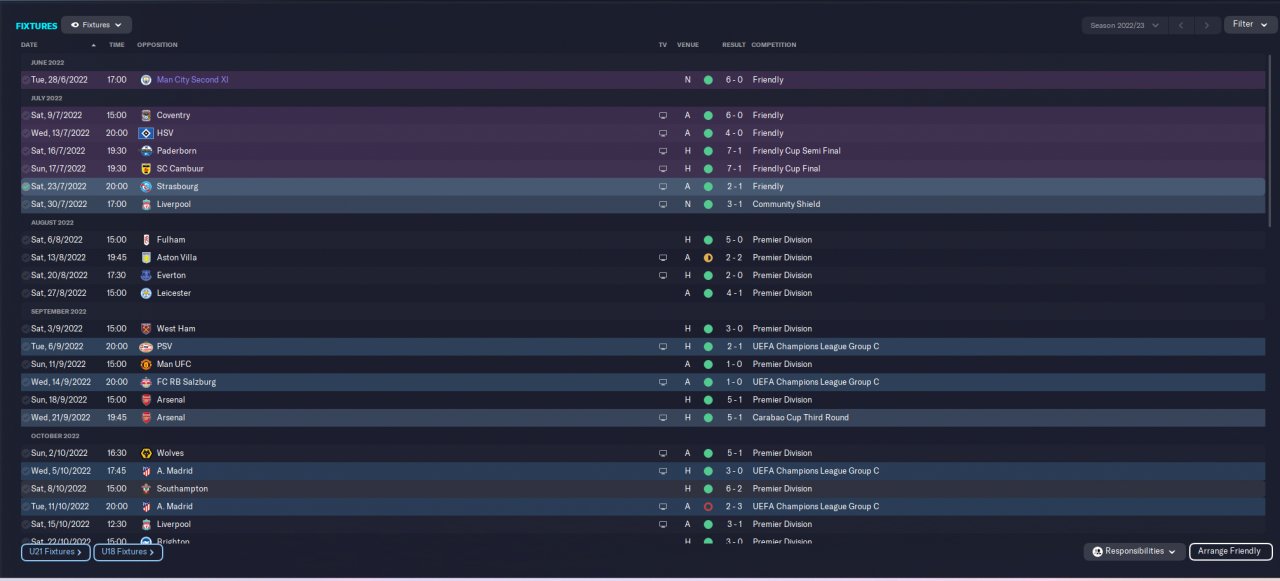This screenshot has height=581, width=1280.
Task: Toggle the selection circle beside Sat, 23/7/2022
Action: pyautogui.click(x=26, y=186)
